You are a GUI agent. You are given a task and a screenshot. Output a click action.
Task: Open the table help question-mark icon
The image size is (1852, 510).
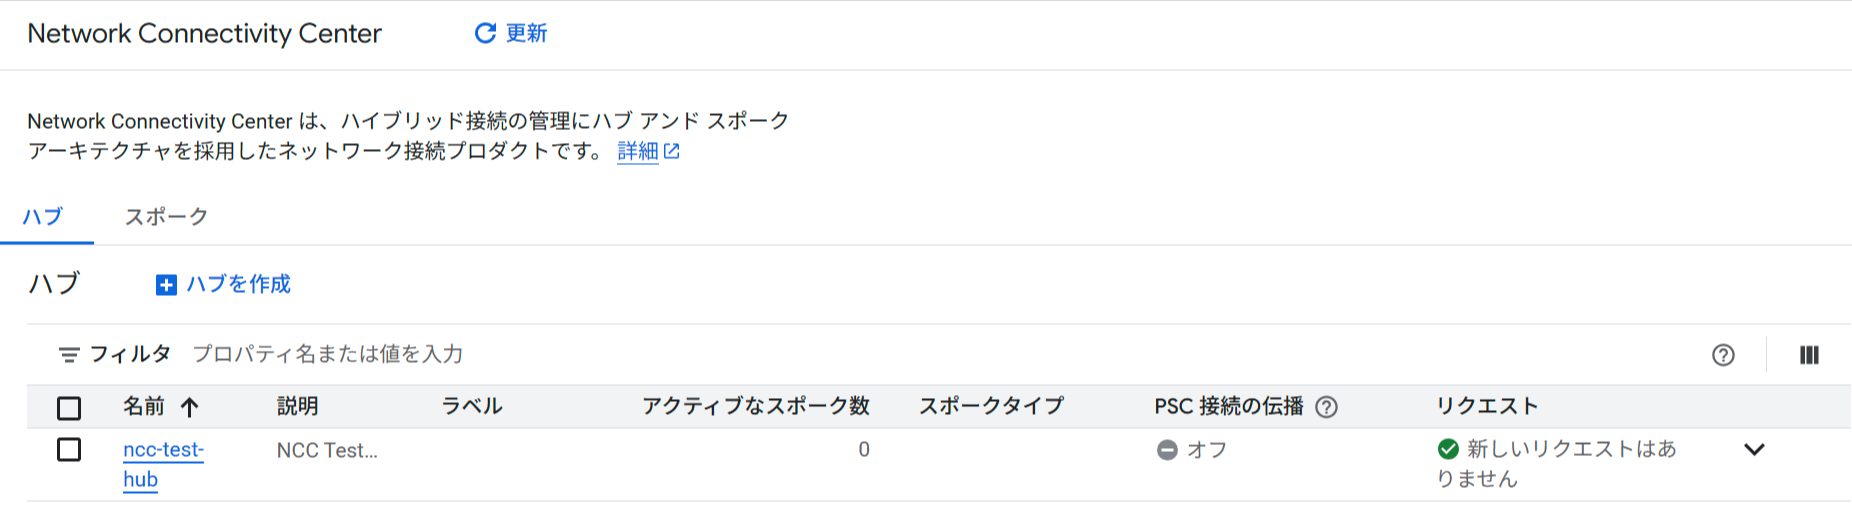click(x=1723, y=355)
